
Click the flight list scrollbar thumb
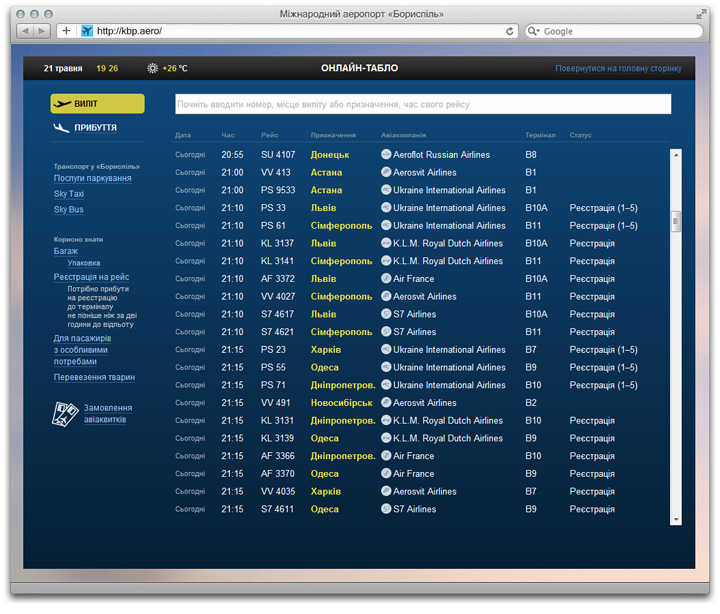(676, 222)
